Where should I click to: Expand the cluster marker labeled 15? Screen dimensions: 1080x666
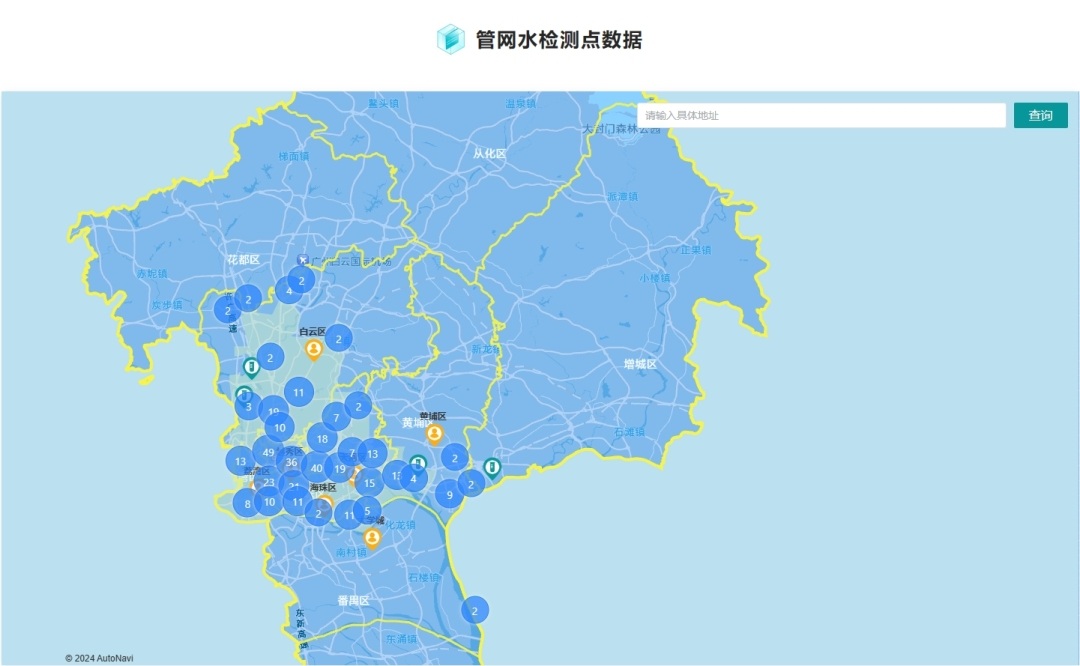tap(369, 483)
